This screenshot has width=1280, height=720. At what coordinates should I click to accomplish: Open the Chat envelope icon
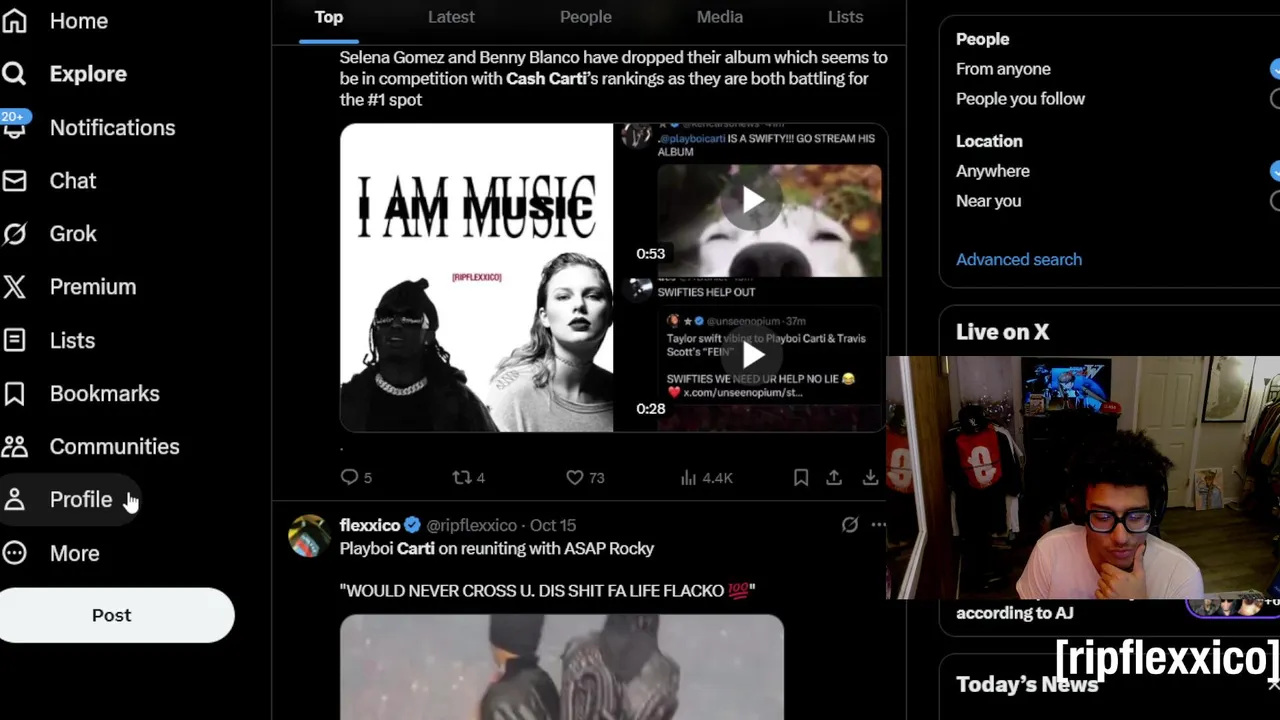point(14,180)
